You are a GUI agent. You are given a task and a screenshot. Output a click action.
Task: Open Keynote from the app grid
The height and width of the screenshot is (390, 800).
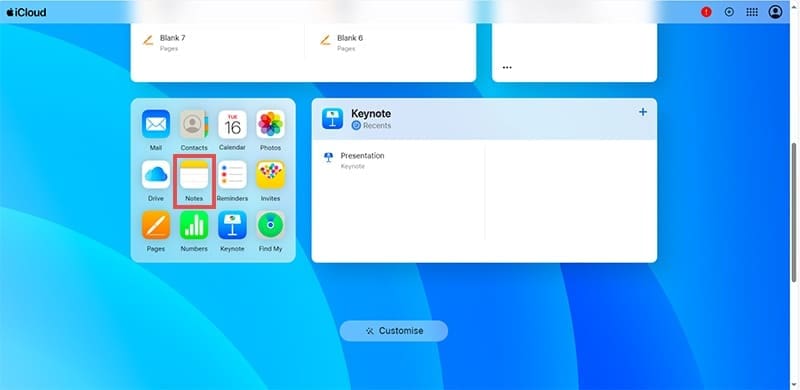point(232,225)
